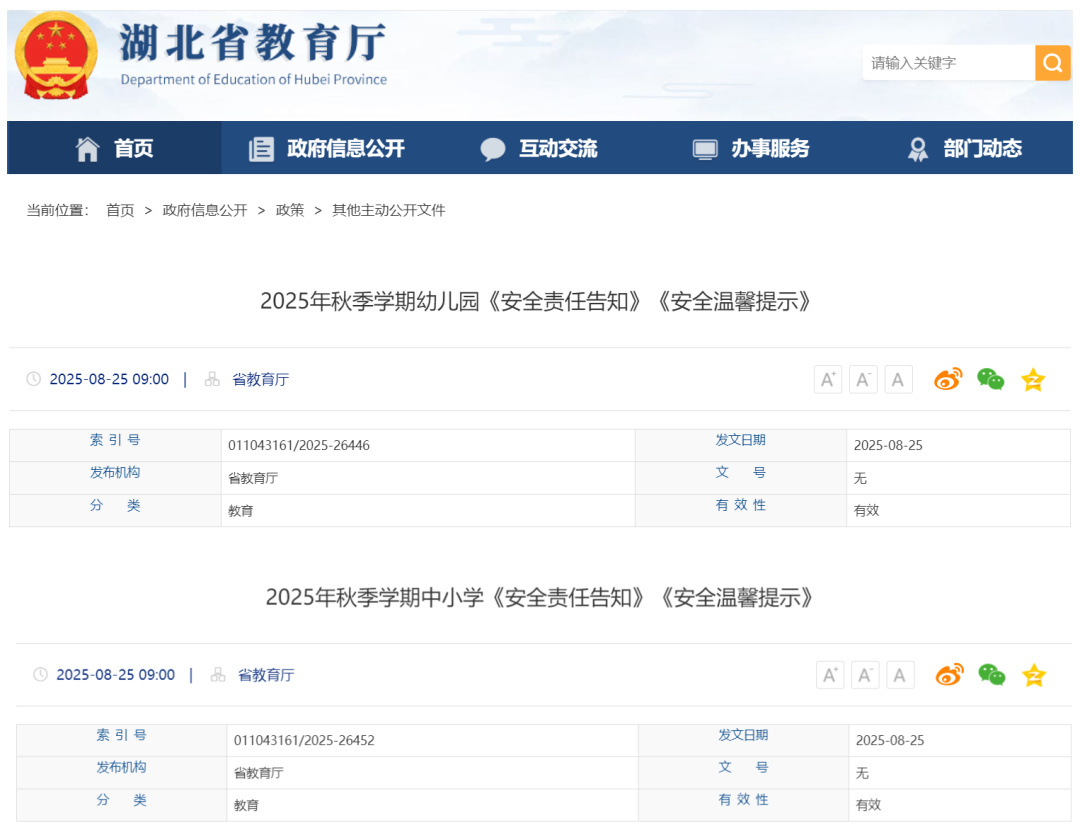Go to 互动交流 in the navigation bar
1080x835 pixels.
pos(539,149)
